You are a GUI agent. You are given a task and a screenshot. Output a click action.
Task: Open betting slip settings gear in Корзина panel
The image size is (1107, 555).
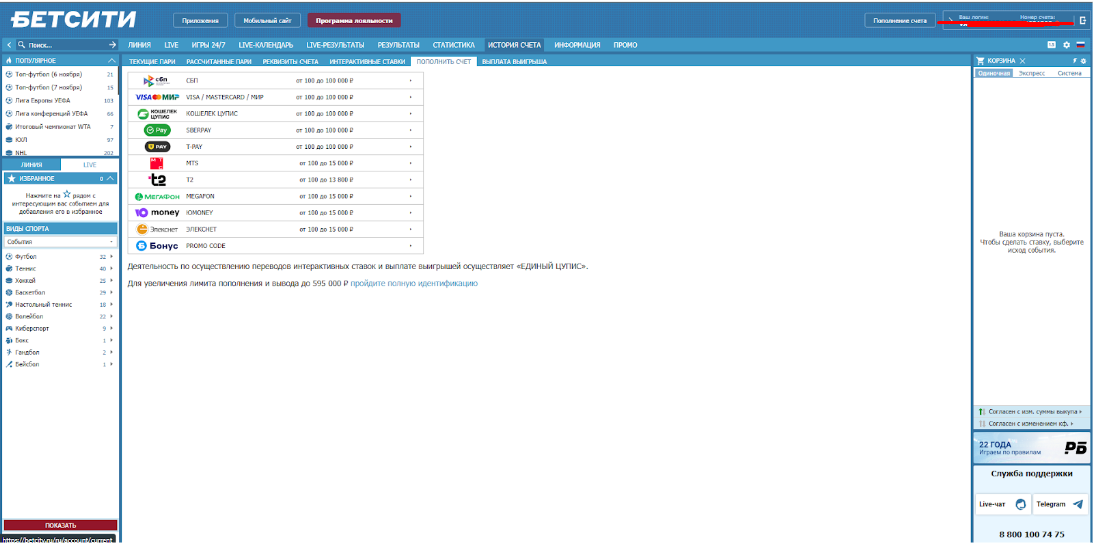1083,62
